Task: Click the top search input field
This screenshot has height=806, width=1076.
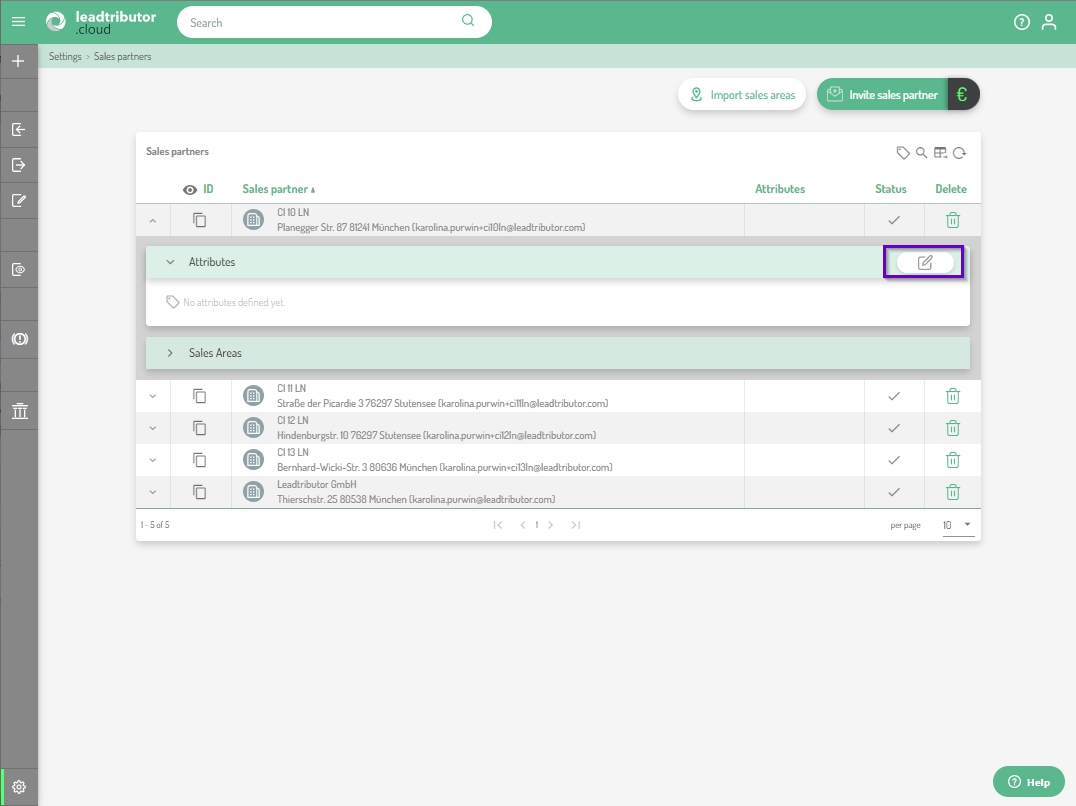Action: click(320, 22)
